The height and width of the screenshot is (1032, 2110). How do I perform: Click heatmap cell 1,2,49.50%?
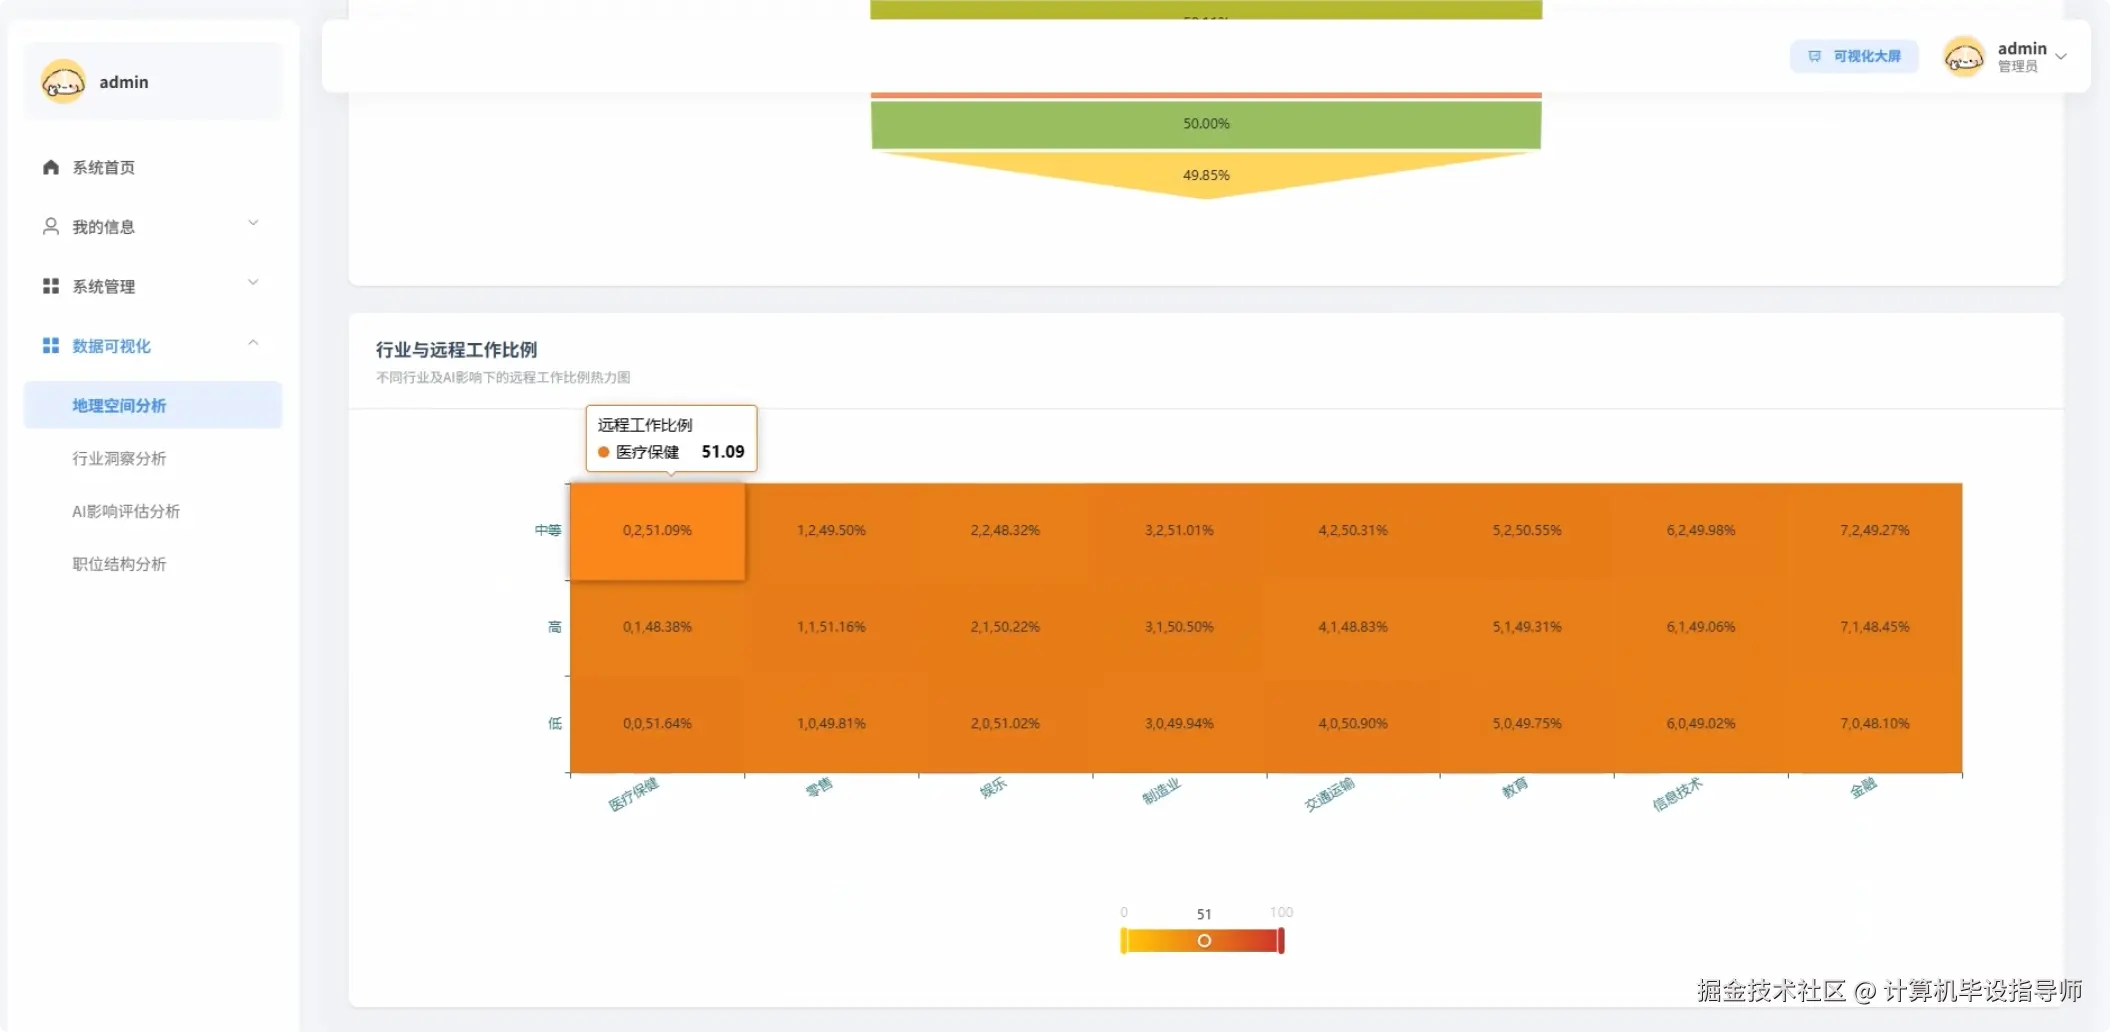[x=831, y=531]
